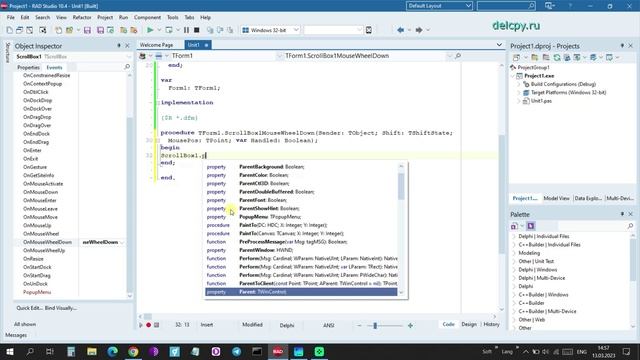The width and height of the screenshot is (640, 360).
Task: Open the Model View tab
Action: pos(556,198)
